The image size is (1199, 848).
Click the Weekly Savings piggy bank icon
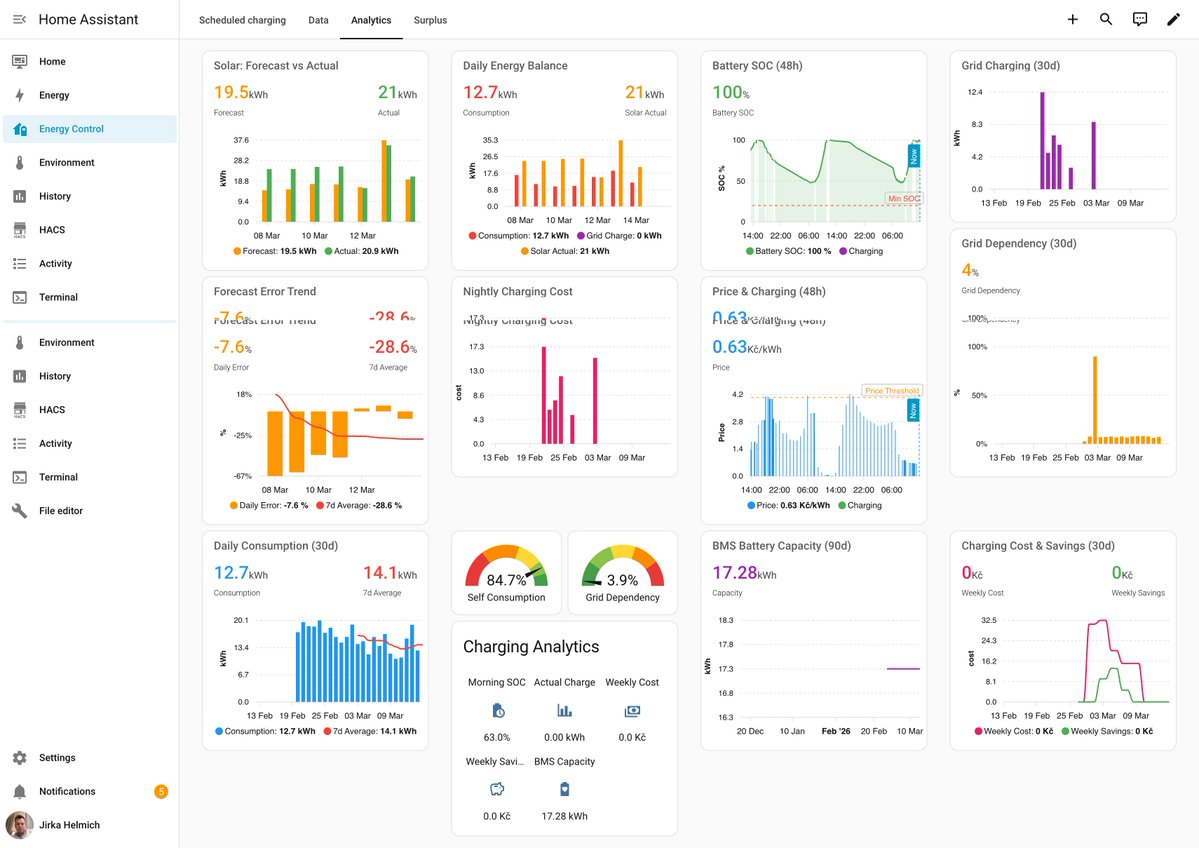pyautogui.click(x=497, y=788)
